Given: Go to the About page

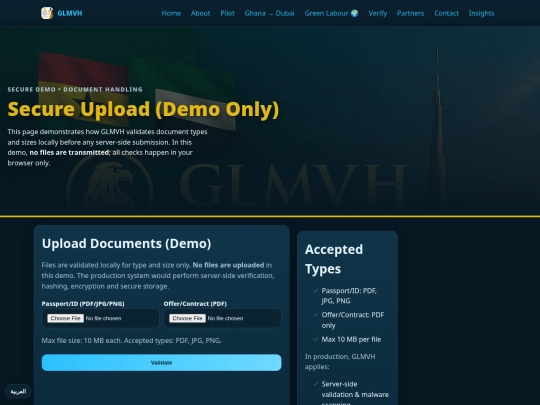Looking at the screenshot, I should pos(200,13).
